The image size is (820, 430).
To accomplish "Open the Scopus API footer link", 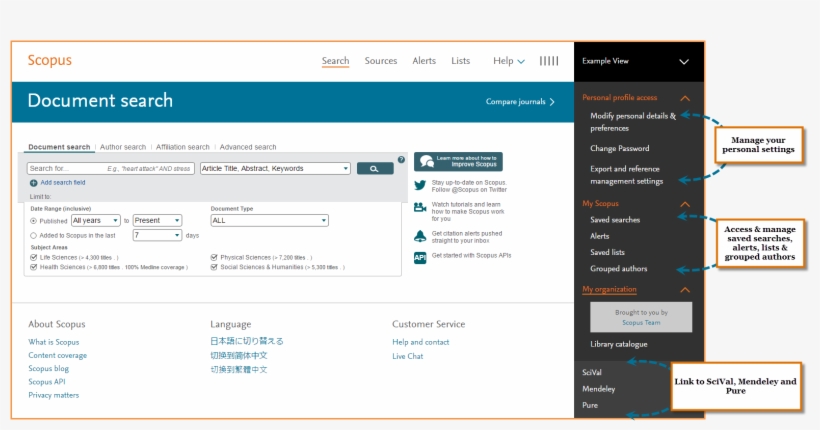I will (x=47, y=382).
